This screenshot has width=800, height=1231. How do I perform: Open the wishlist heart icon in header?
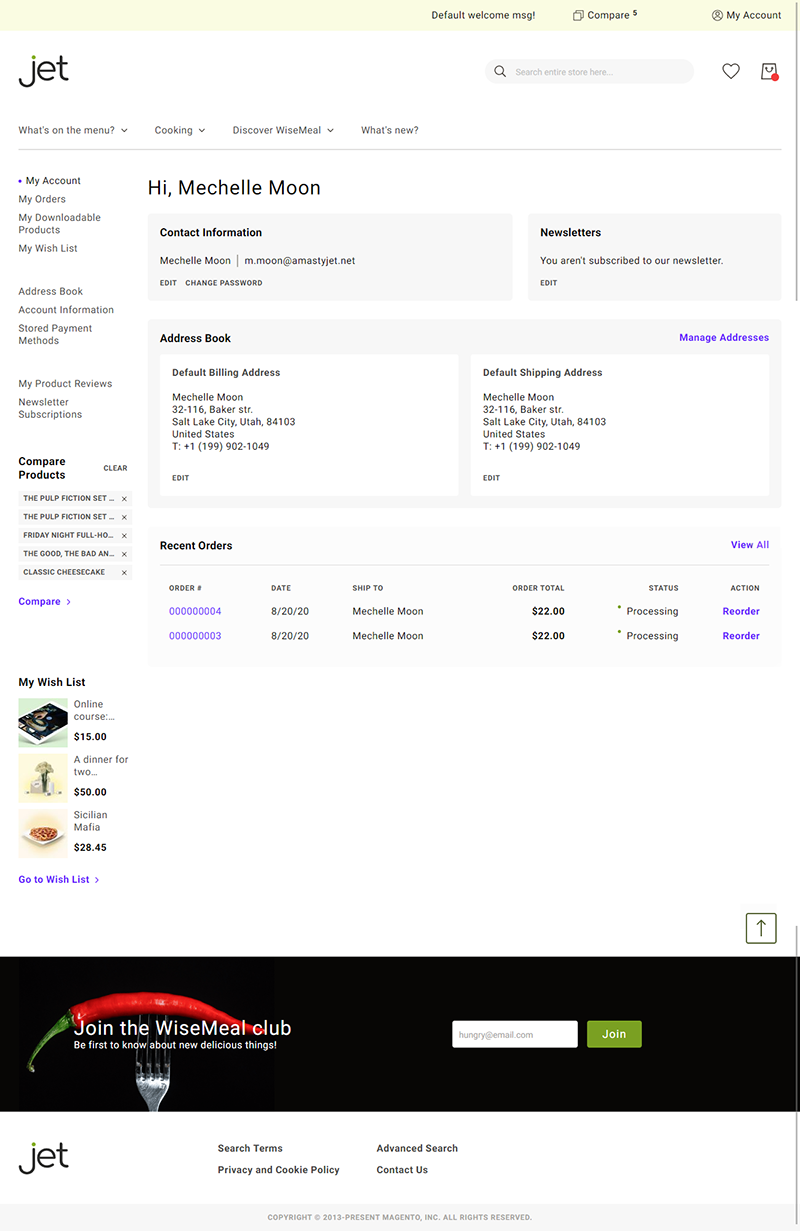coord(731,72)
